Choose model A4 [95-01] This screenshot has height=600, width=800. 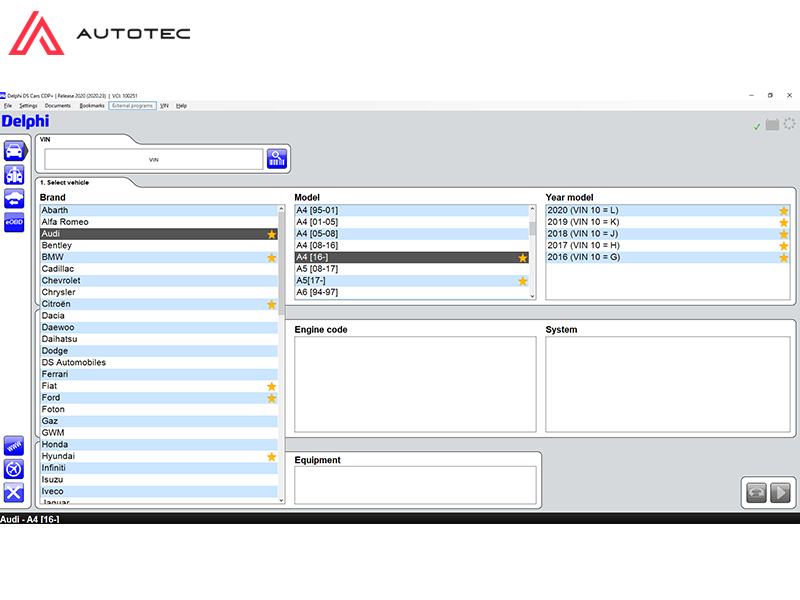[412, 210]
